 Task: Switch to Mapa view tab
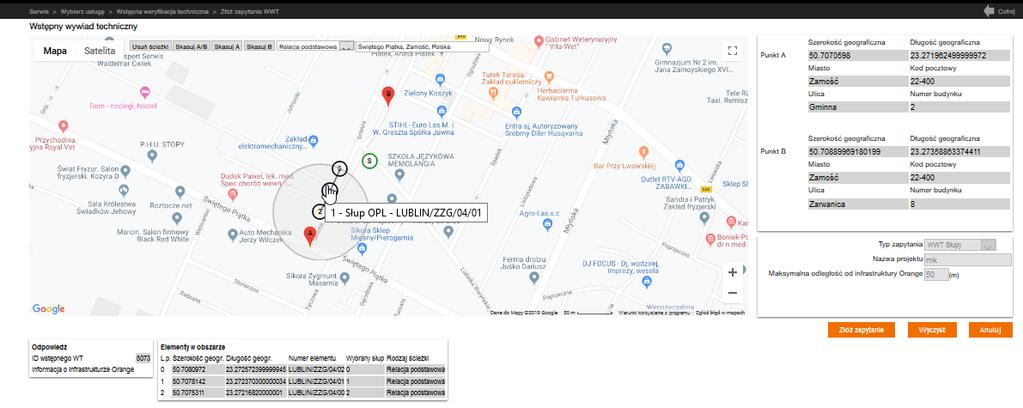55,51
